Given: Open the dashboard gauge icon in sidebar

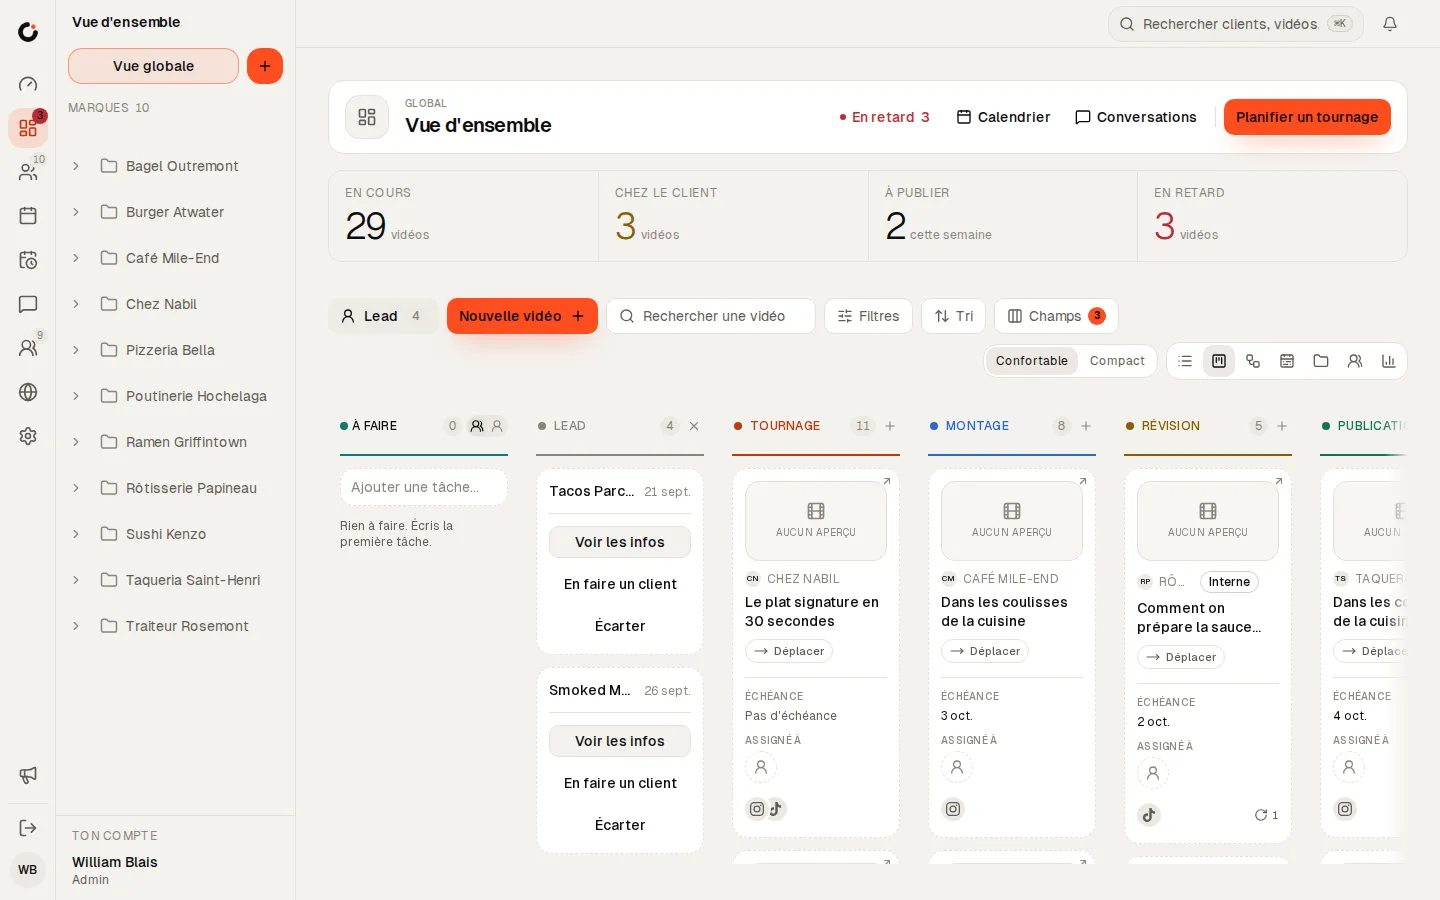Looking at the screenshot, I should [28, 84].
